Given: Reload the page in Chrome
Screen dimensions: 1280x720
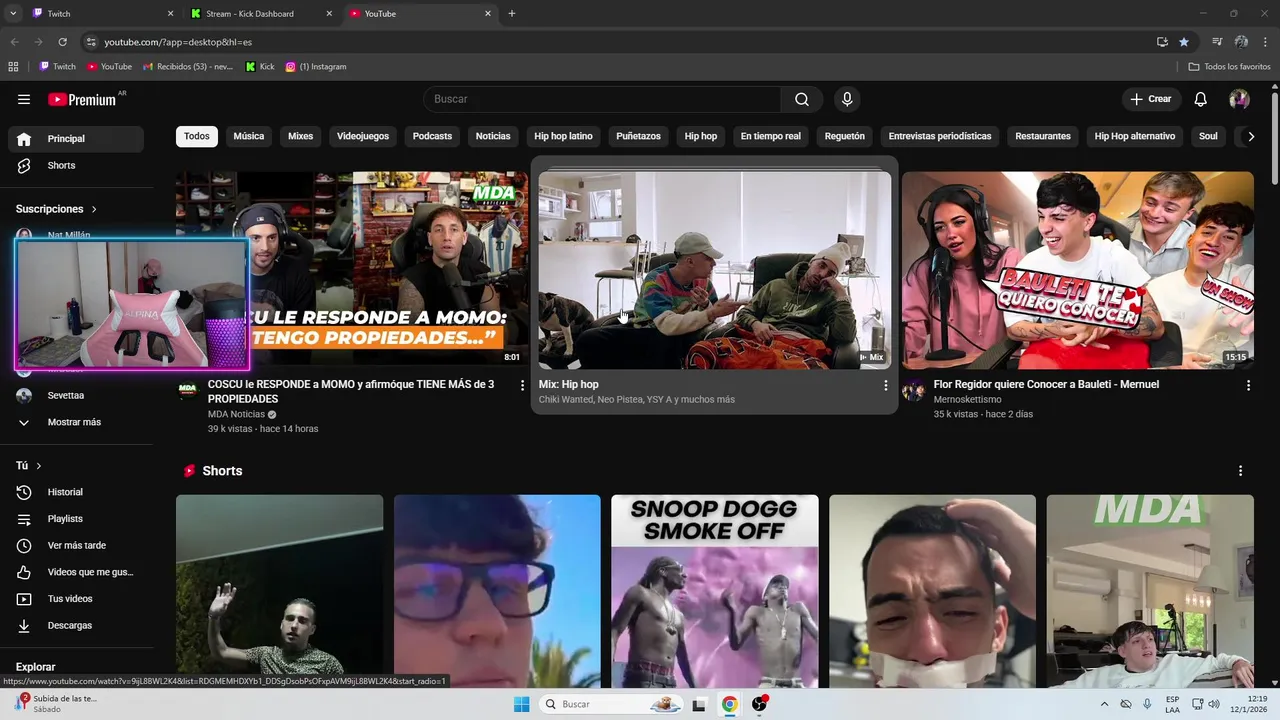Looking at the screenshot, I should (62, 42).
